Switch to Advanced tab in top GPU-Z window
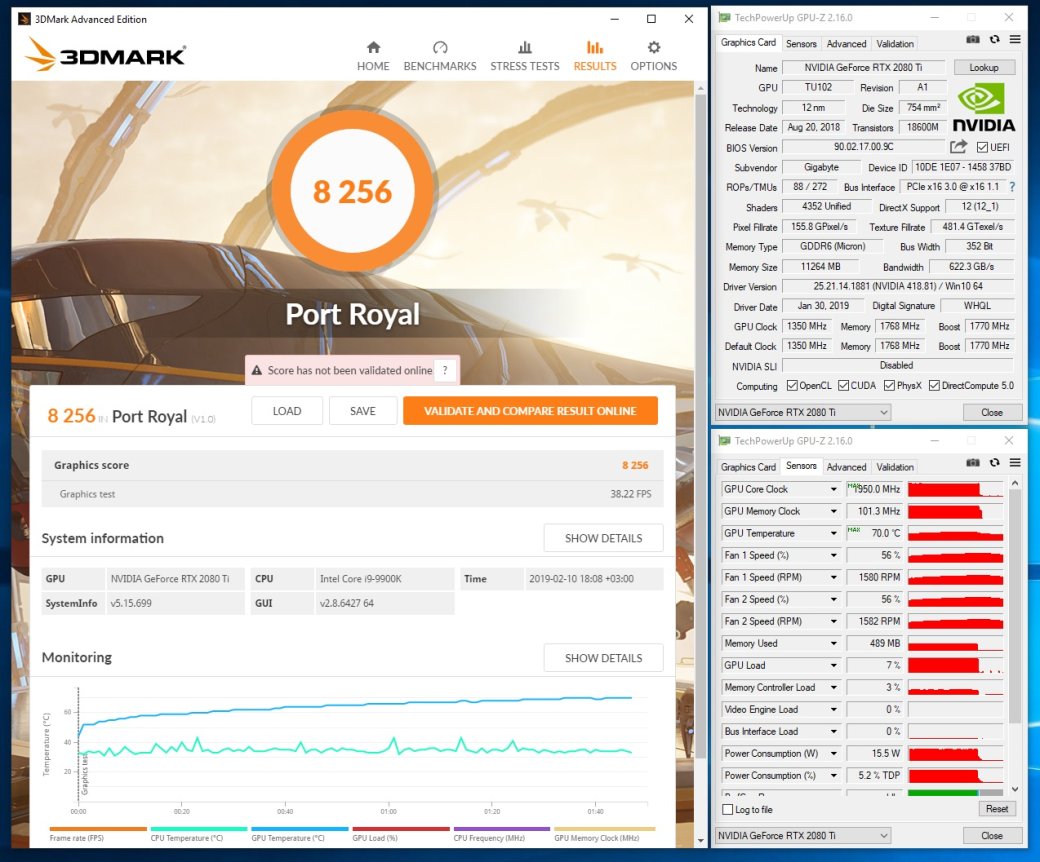 coord(846,44)
